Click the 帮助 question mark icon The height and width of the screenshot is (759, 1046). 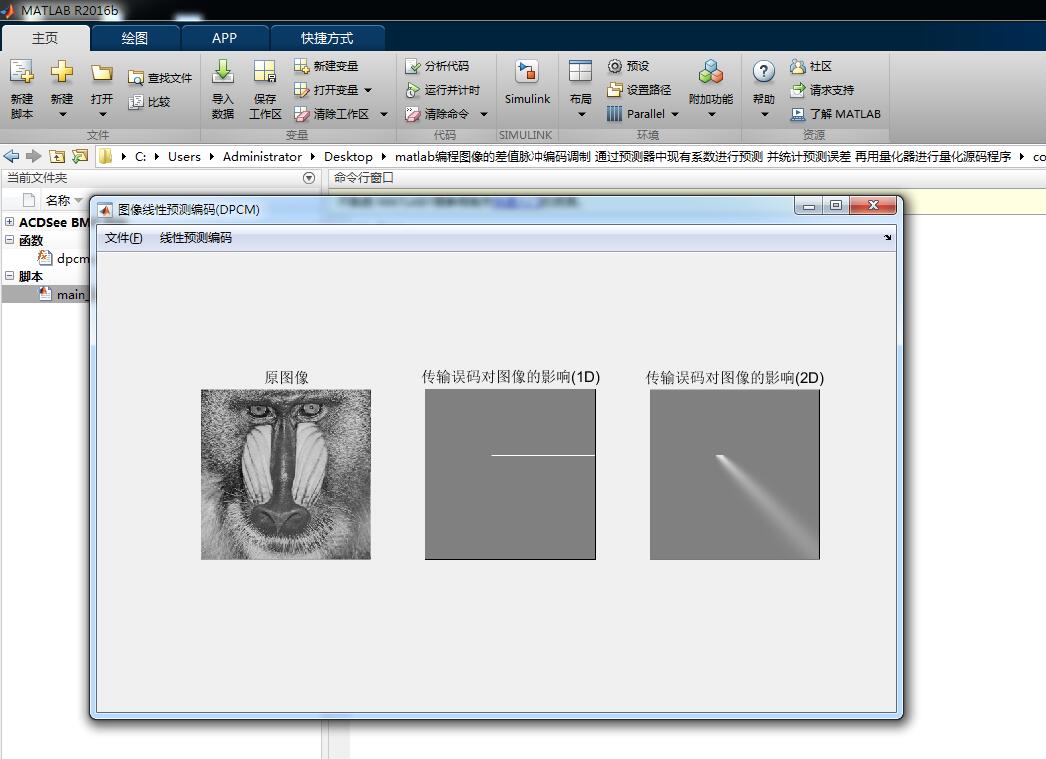763,71
